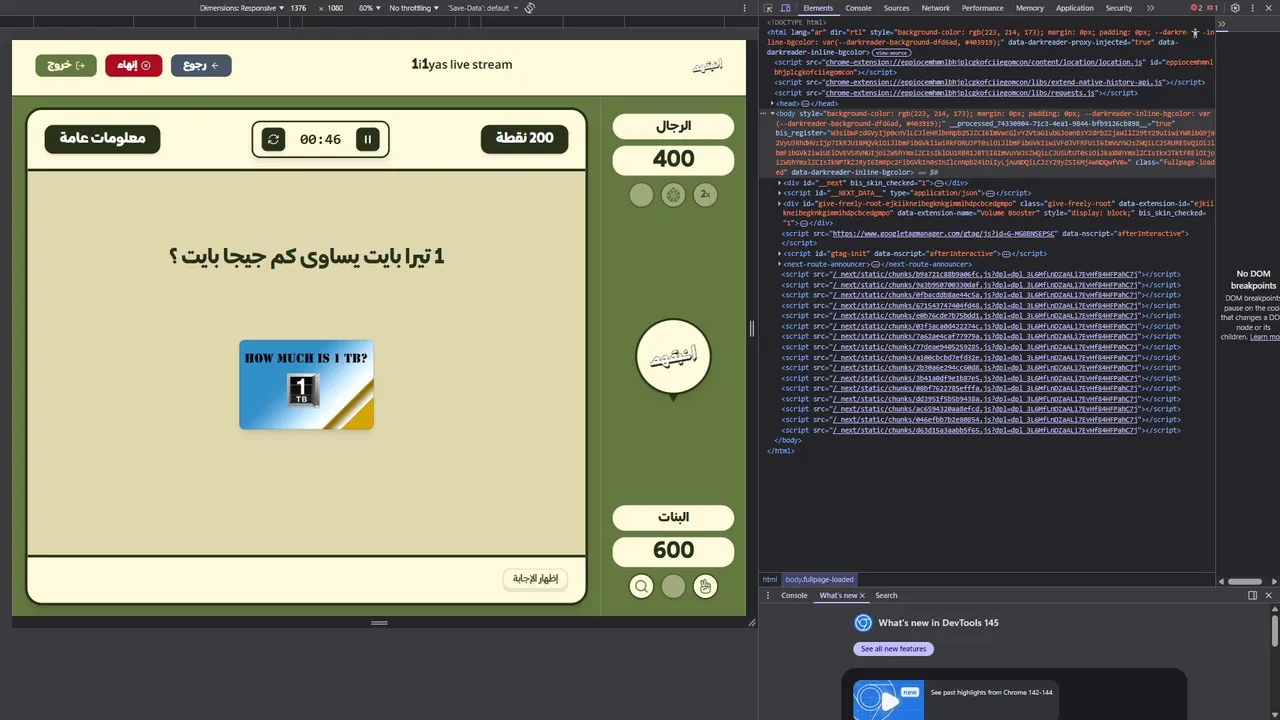This screenshot has height=720, width=1280.
Task: Play the Chrome highlights video thumbnail
Action: (x=889, y=700)
